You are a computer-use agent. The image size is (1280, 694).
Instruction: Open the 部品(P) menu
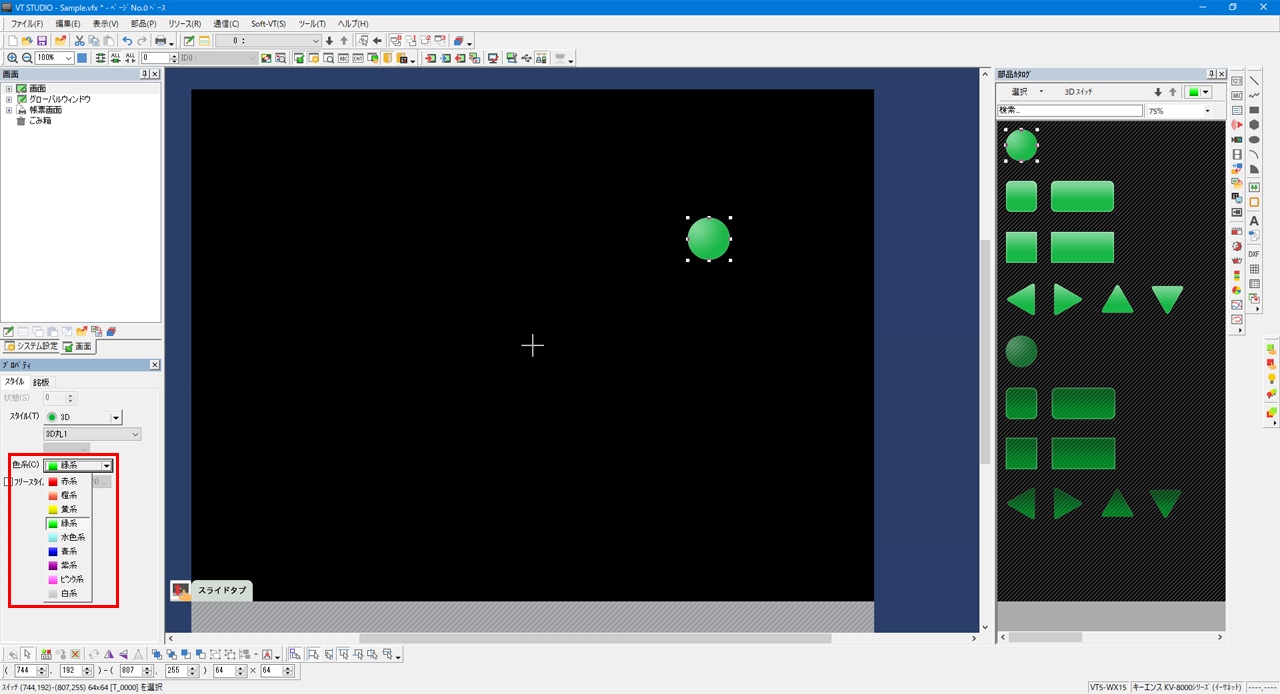coord(144,23)
